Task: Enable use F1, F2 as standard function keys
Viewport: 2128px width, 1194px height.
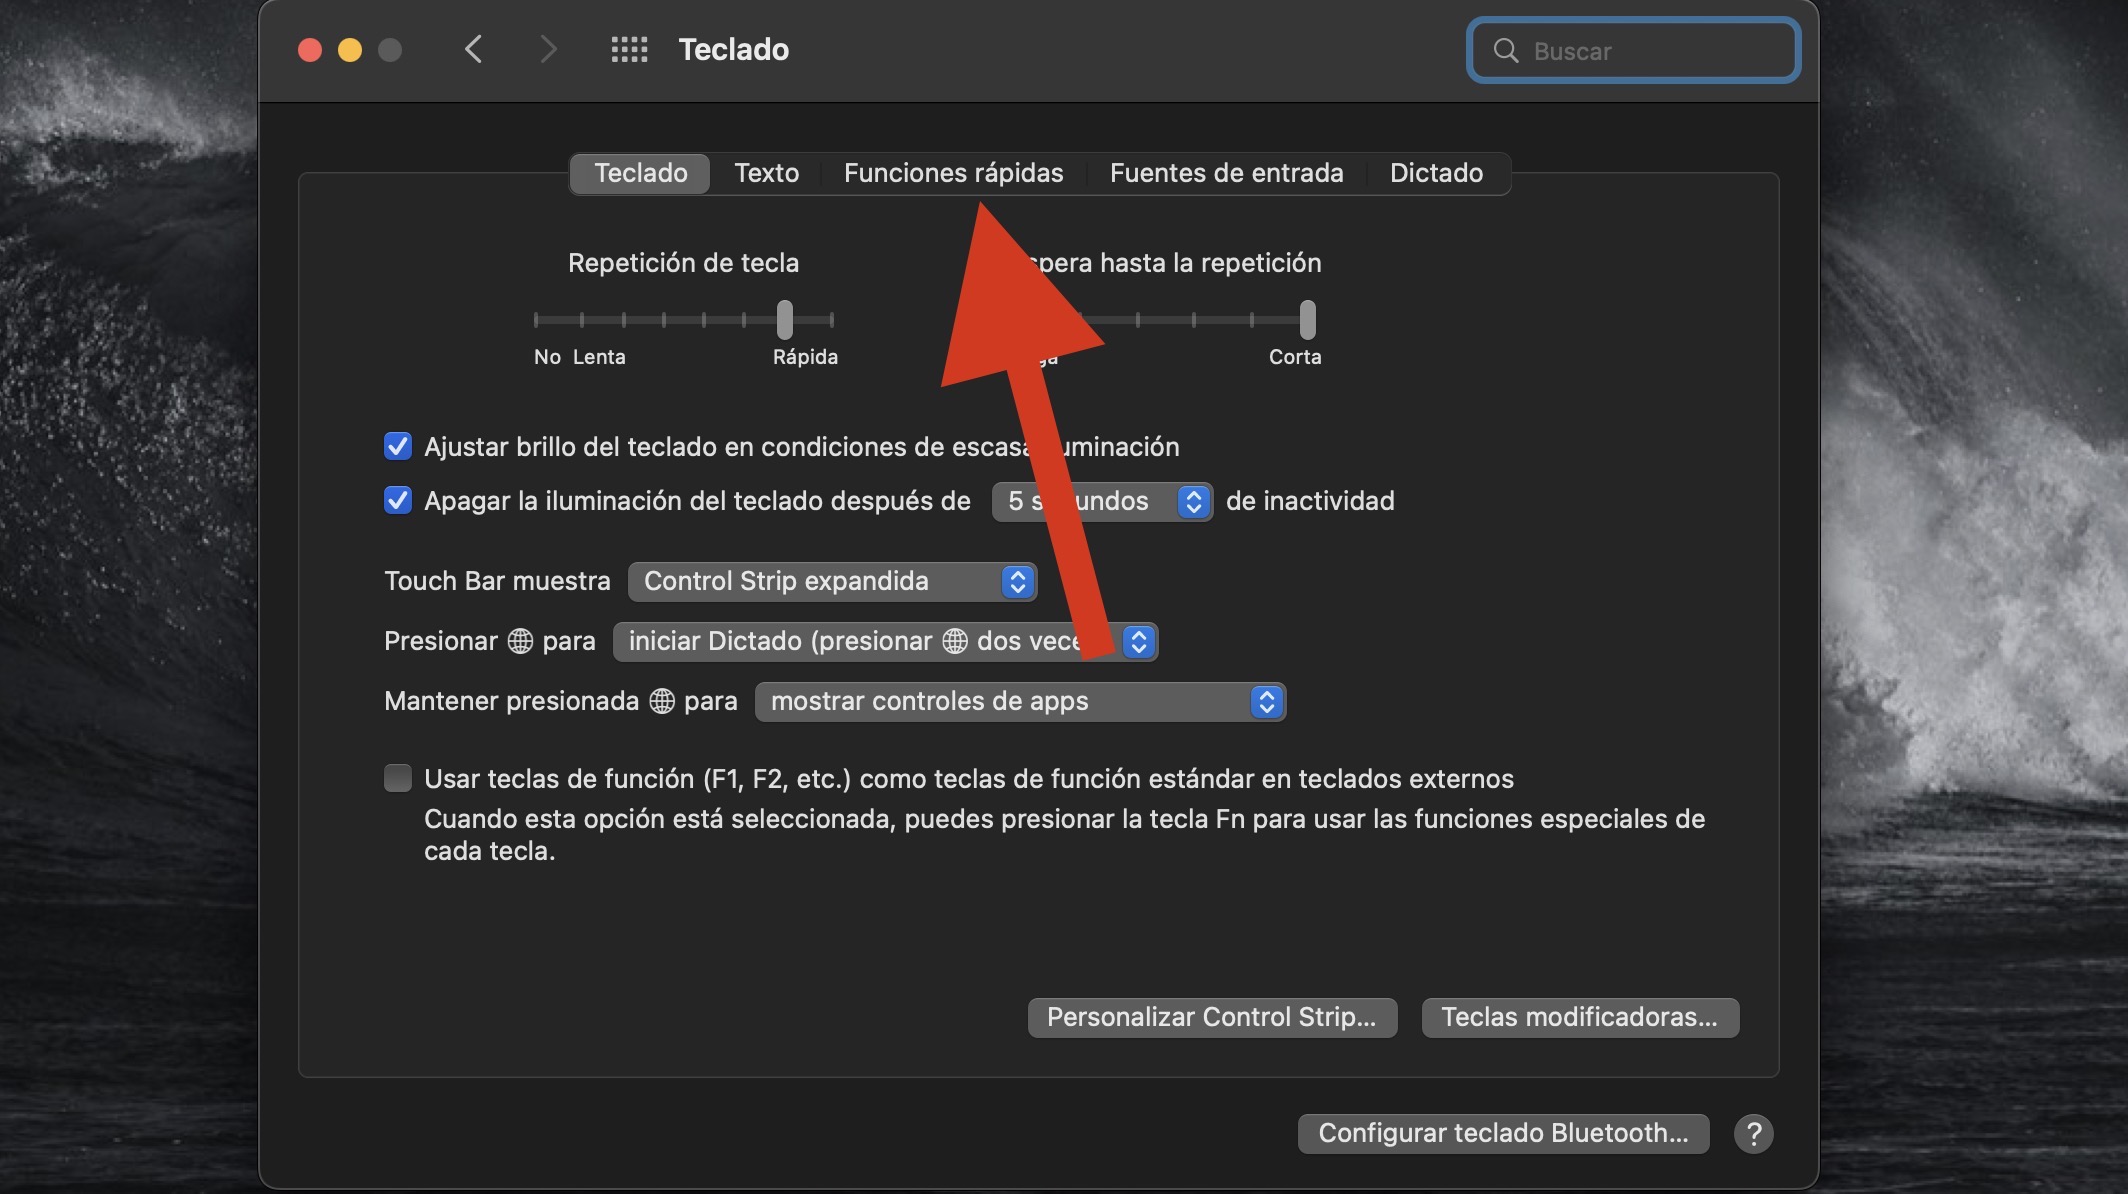Action: click(x=398, y=778)
